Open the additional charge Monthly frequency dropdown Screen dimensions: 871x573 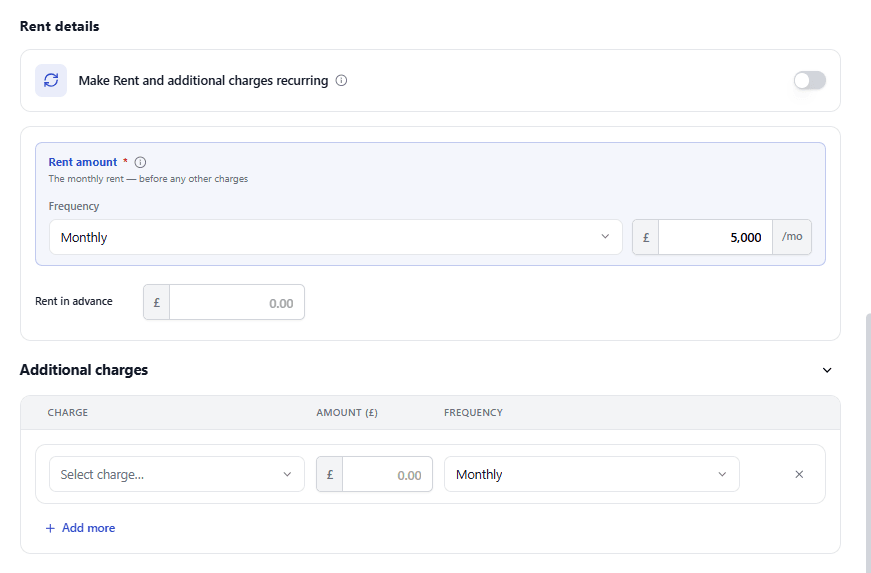(x=592, y=474)
